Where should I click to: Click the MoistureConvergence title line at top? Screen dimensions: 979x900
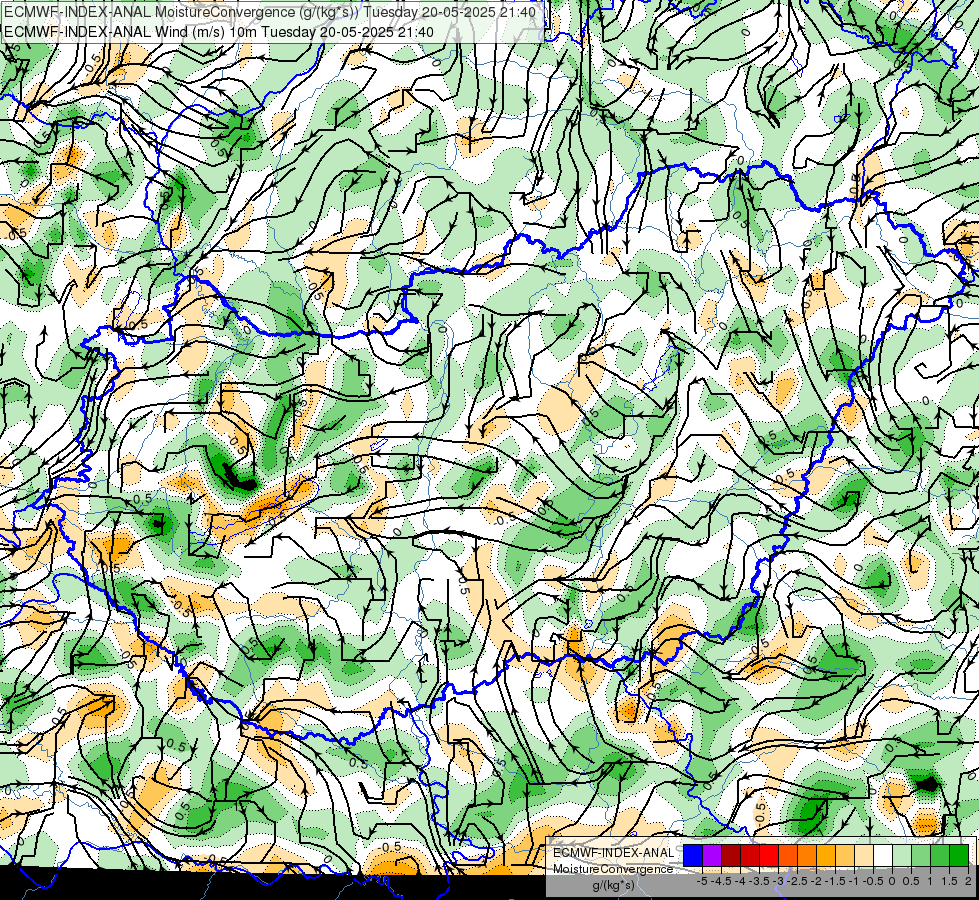point(270,12)
